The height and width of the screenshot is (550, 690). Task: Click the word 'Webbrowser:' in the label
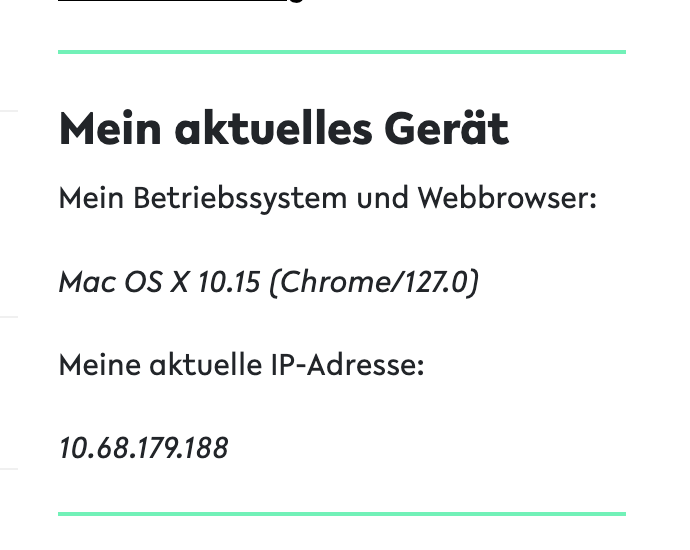[506, 198]
